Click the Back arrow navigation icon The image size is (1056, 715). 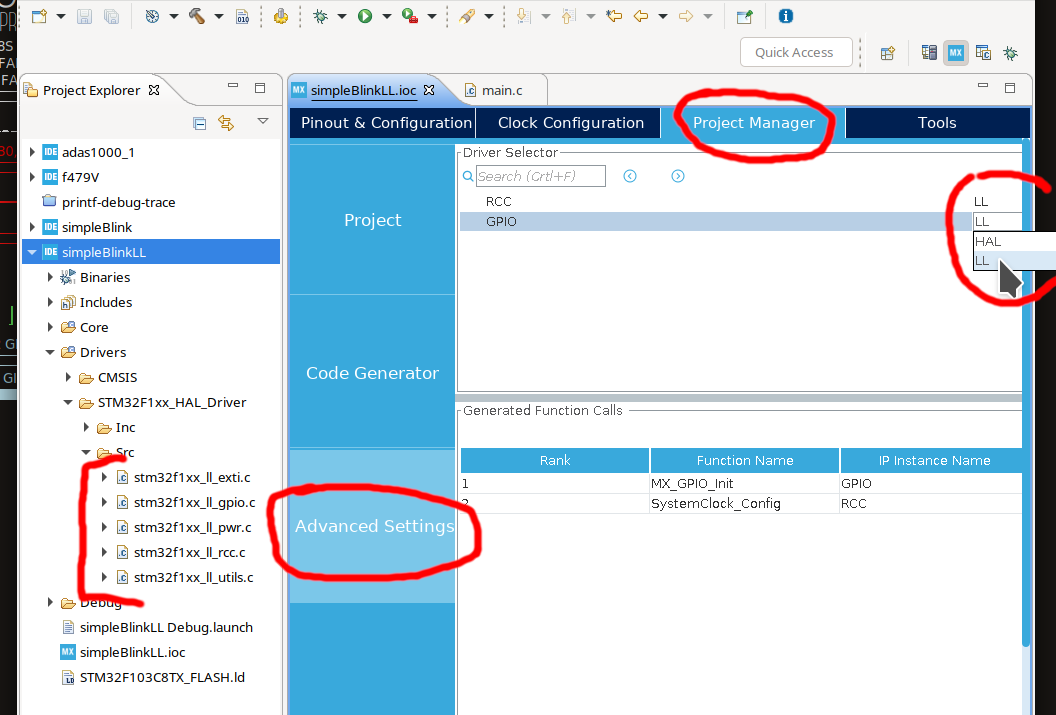641,16
